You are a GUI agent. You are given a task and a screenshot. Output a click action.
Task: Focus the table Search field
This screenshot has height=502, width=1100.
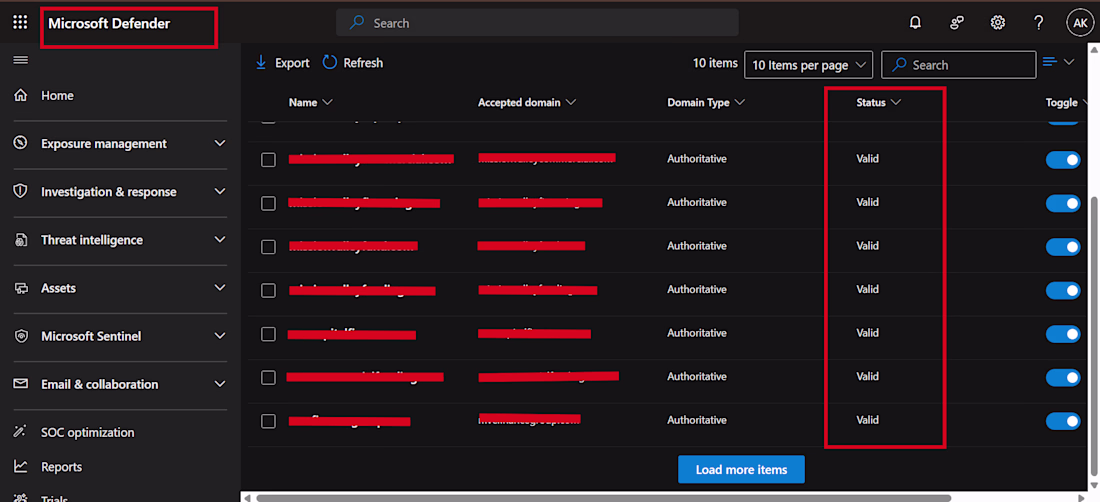click(958, 65)
